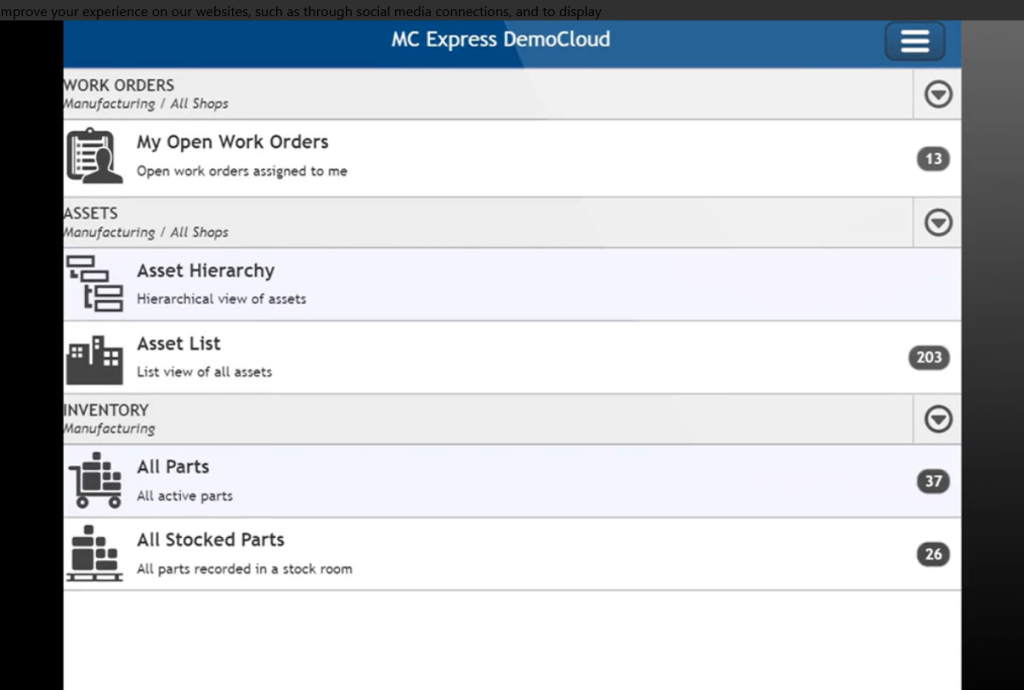
Task: Open the hamburger menu icon
Action: coord(913,41)
